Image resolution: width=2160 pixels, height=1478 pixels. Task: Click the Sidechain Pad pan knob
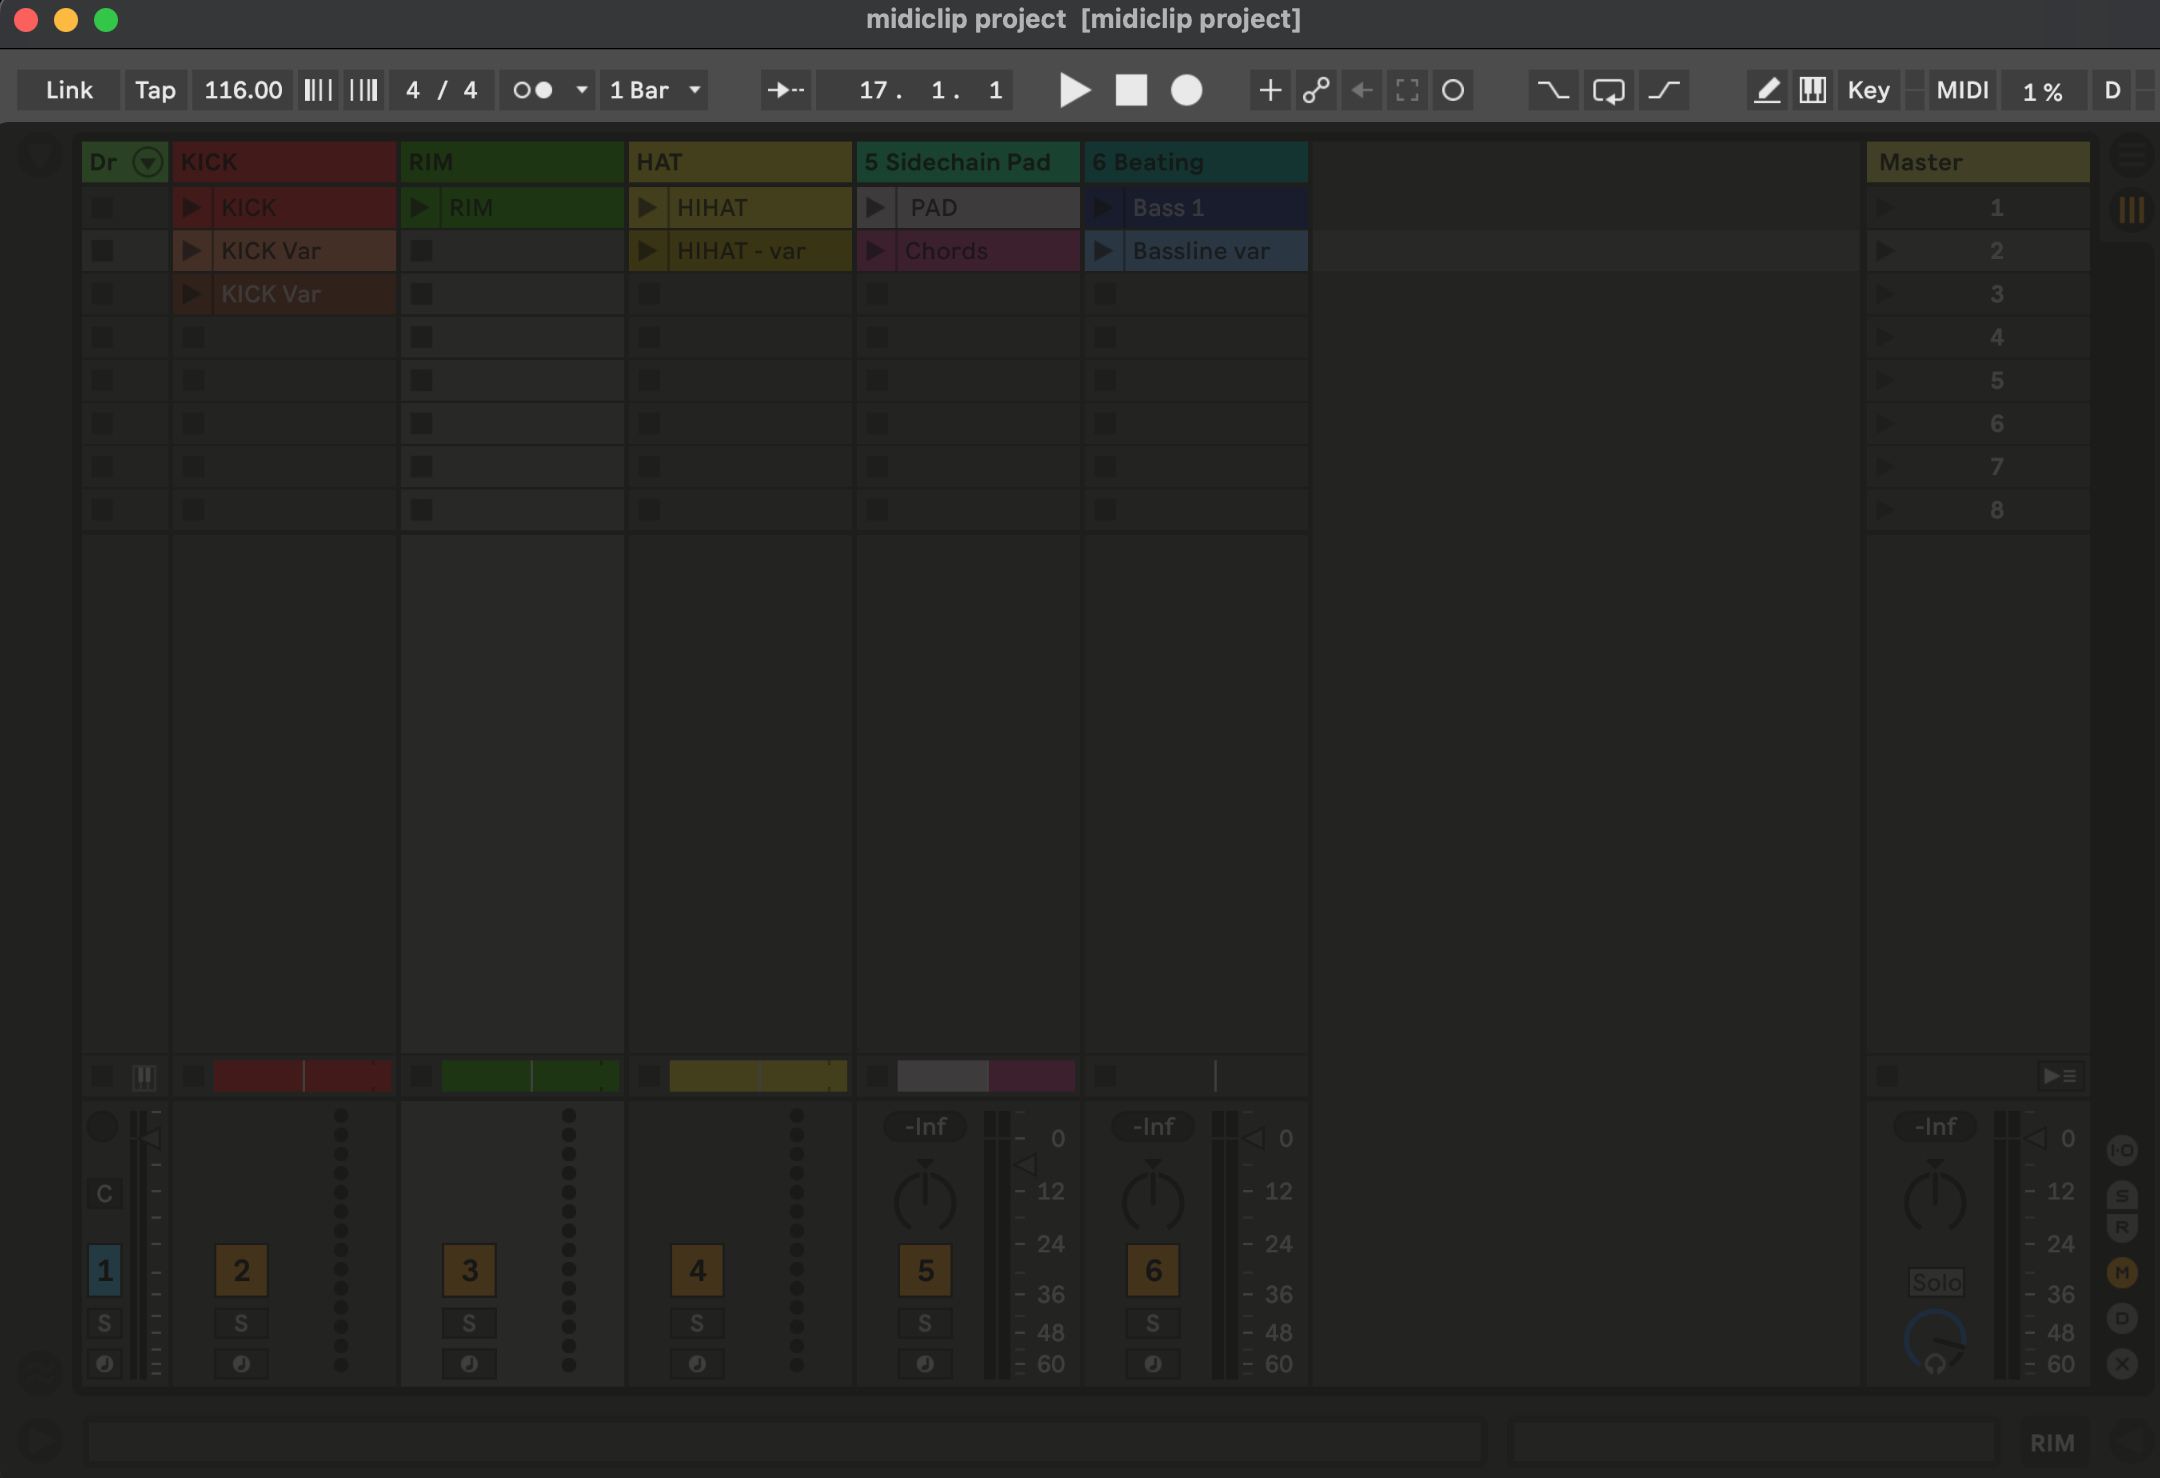(925, 1200)
